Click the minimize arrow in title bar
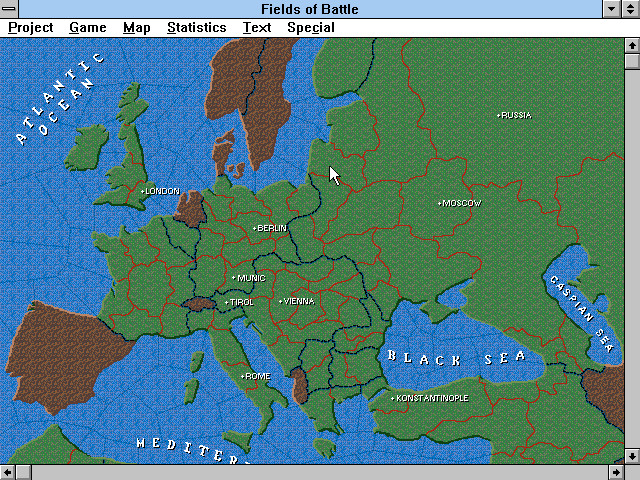This screenshot has width=640, height=480. point(611,9)
